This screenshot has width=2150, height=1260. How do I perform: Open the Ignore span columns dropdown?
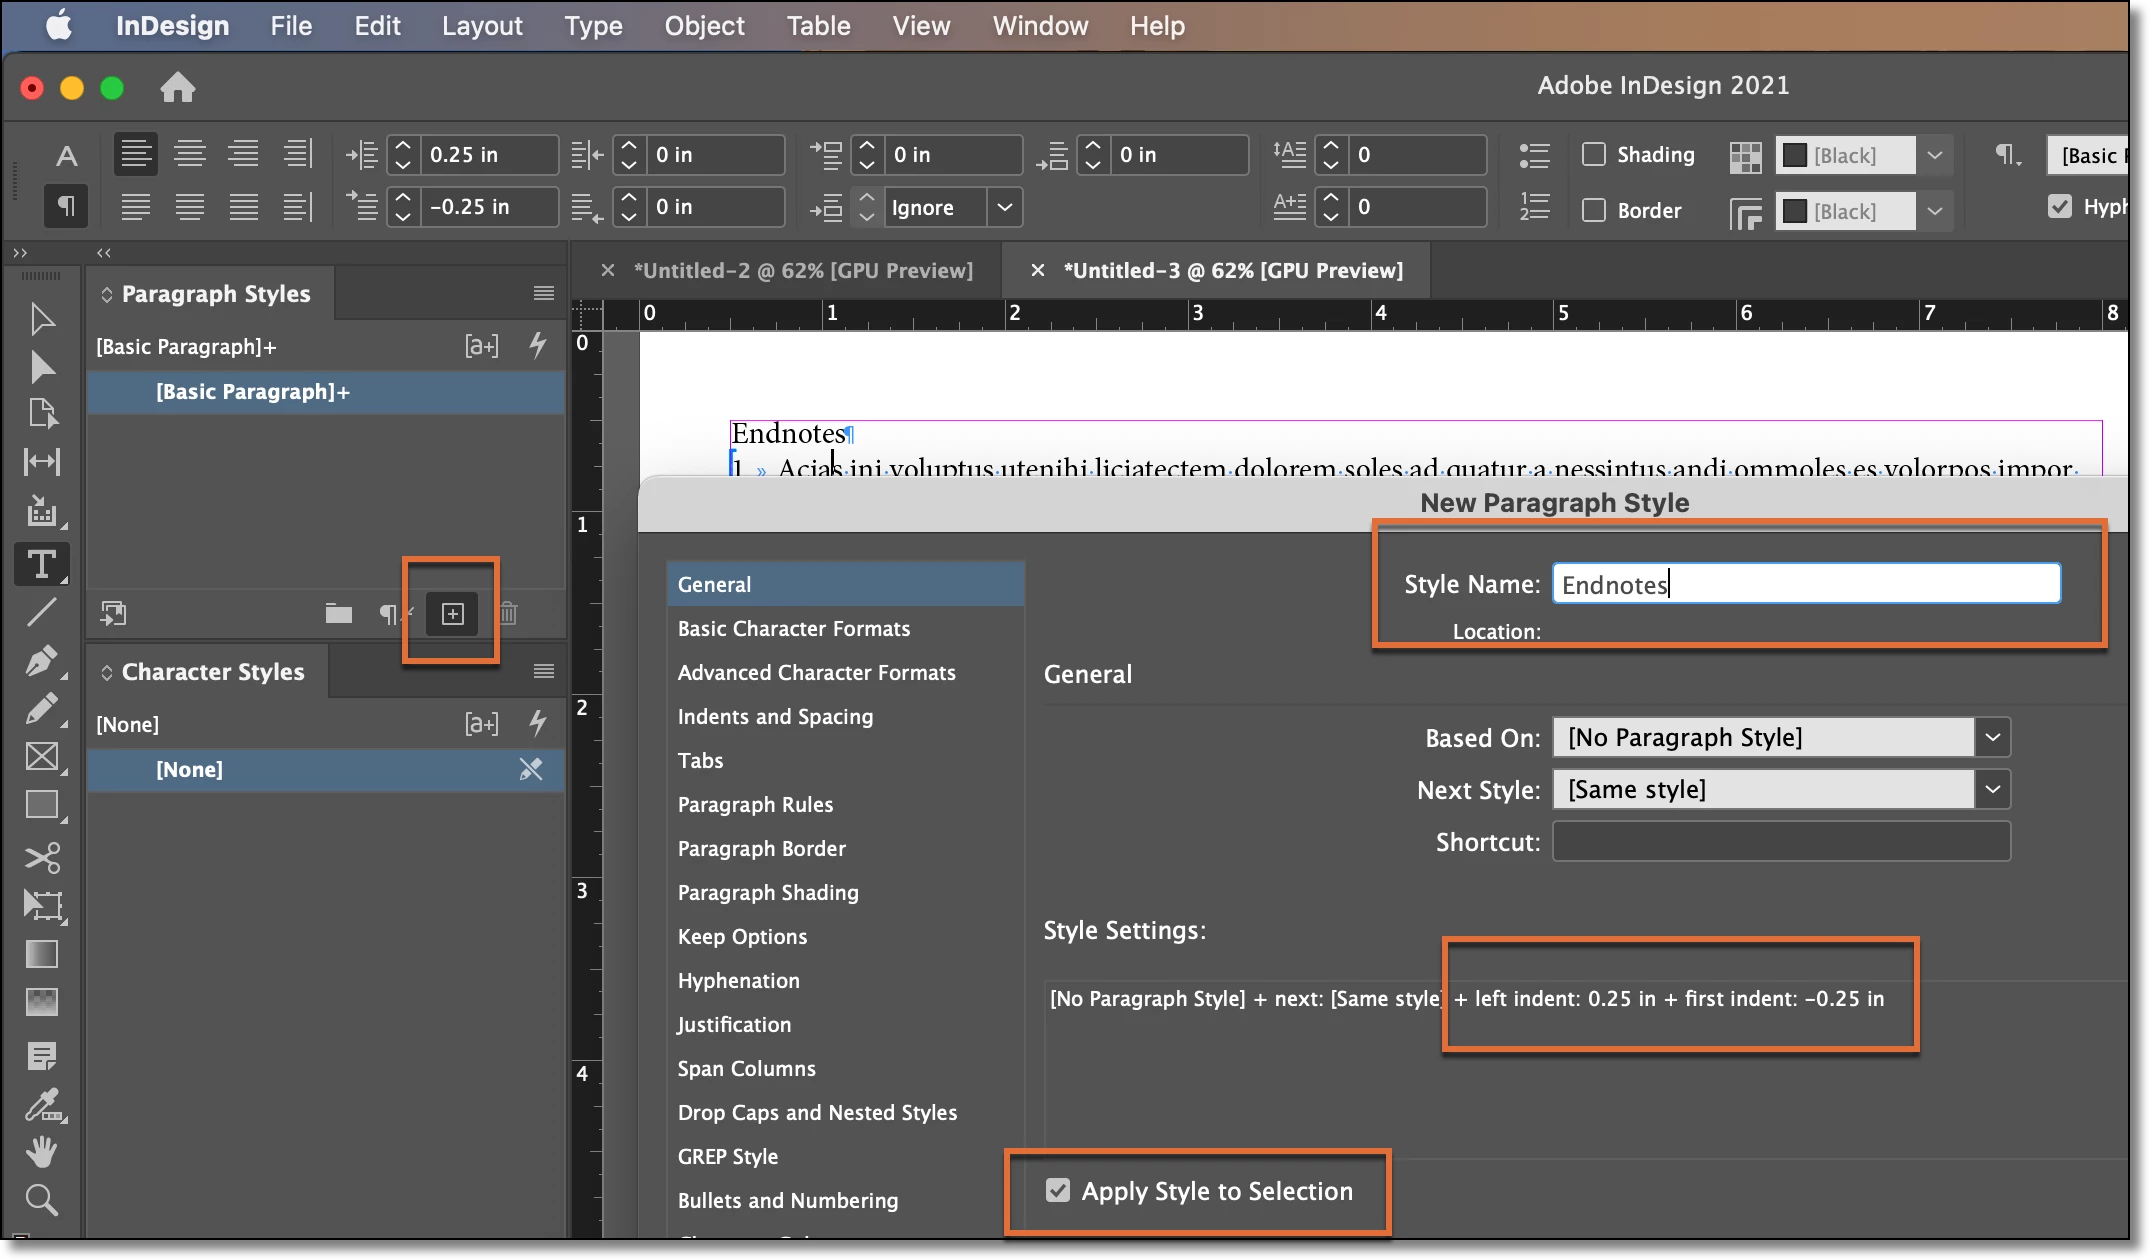[x=1004, y=208]
